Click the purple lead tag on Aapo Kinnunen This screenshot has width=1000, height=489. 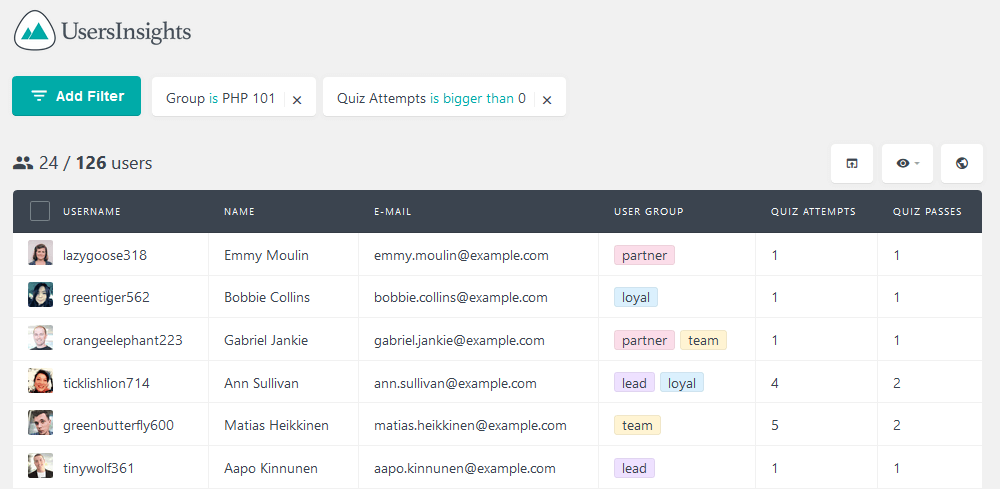(634, 469)
